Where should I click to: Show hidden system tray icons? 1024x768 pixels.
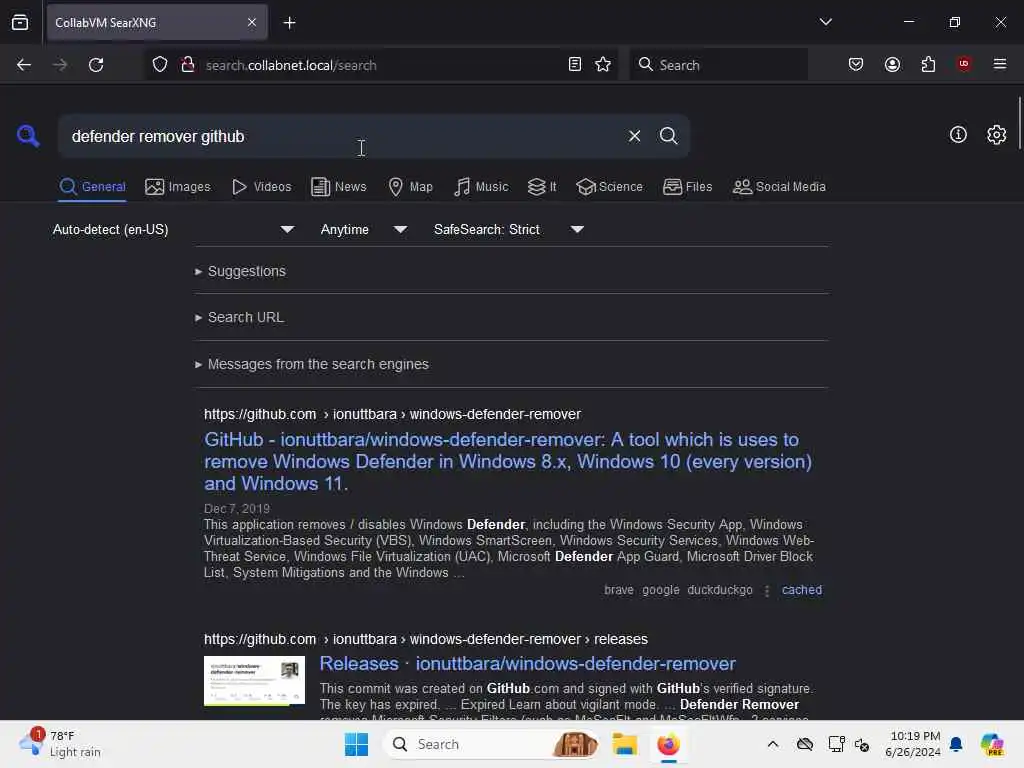pos(773,744)
